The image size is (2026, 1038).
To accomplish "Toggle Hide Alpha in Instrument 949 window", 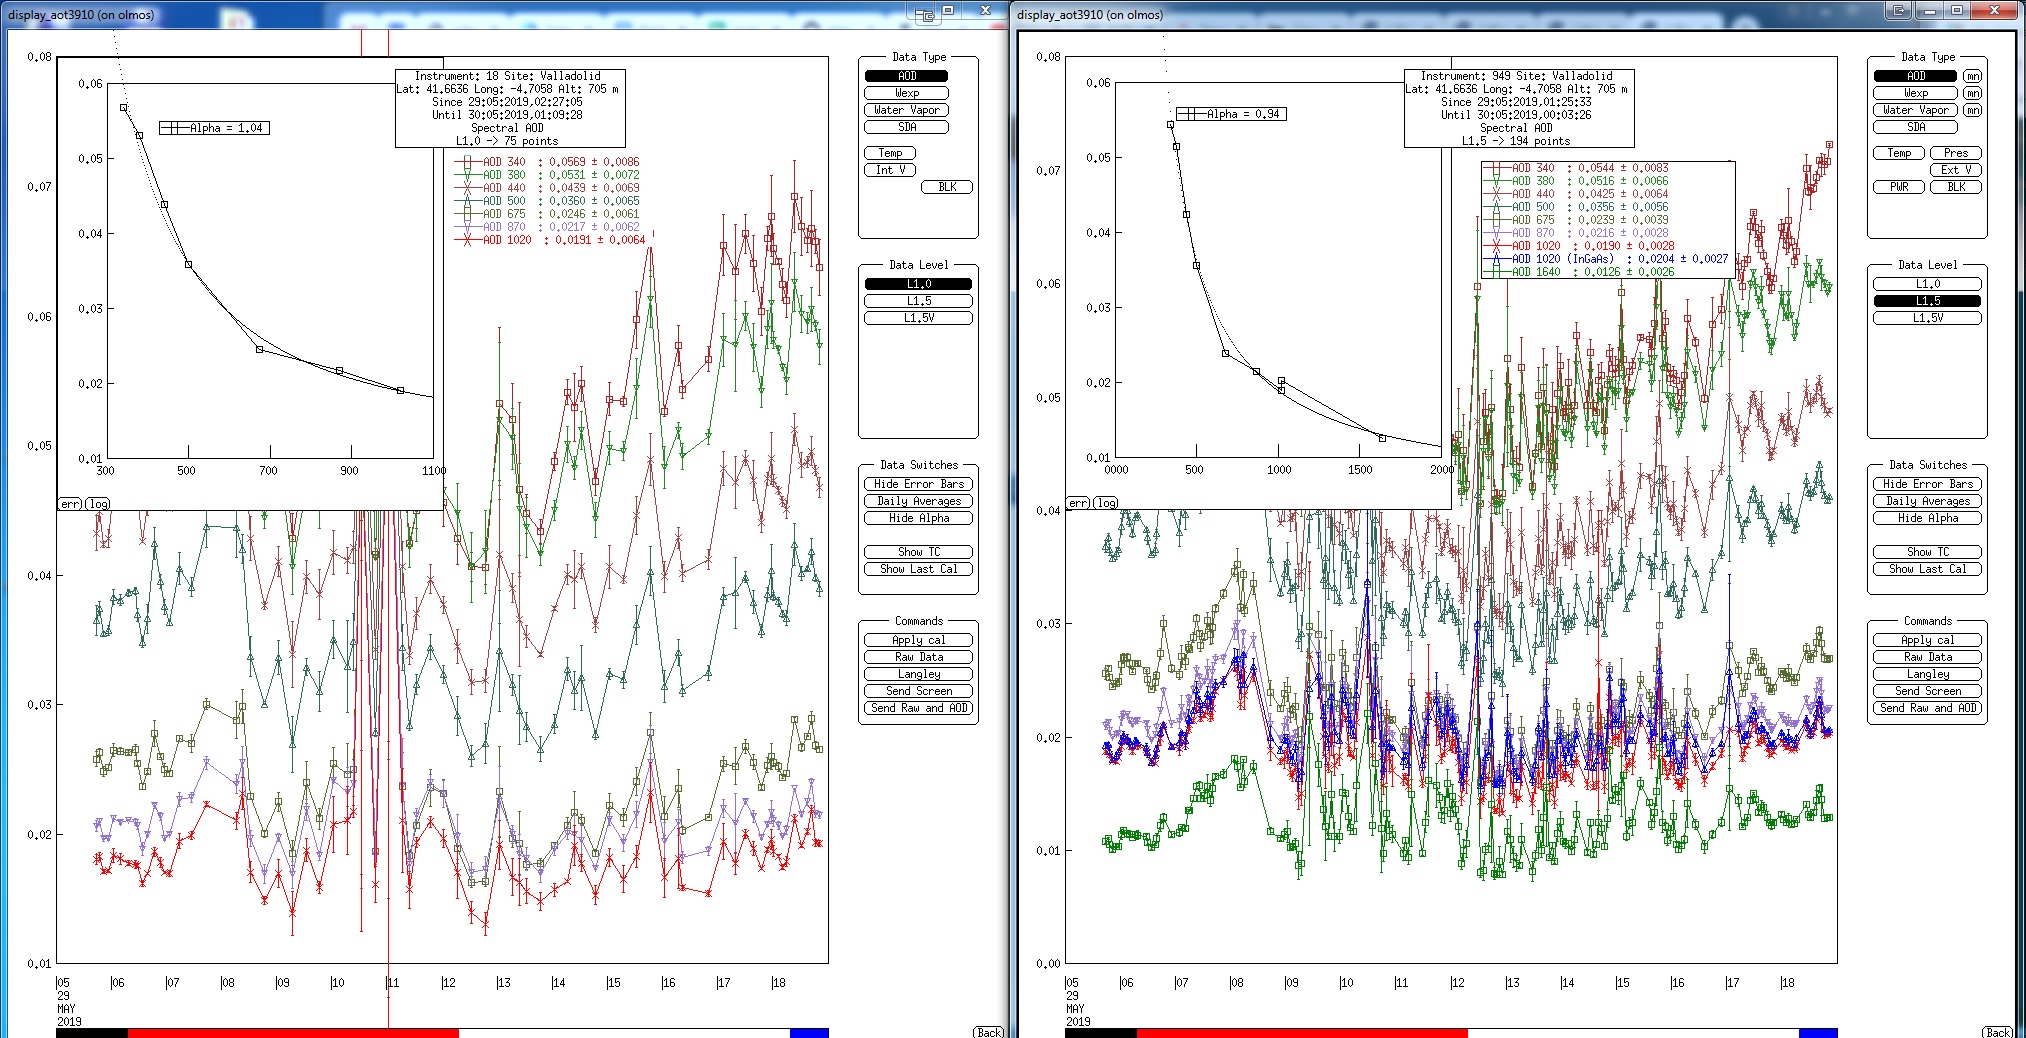I will point(1928,518).
